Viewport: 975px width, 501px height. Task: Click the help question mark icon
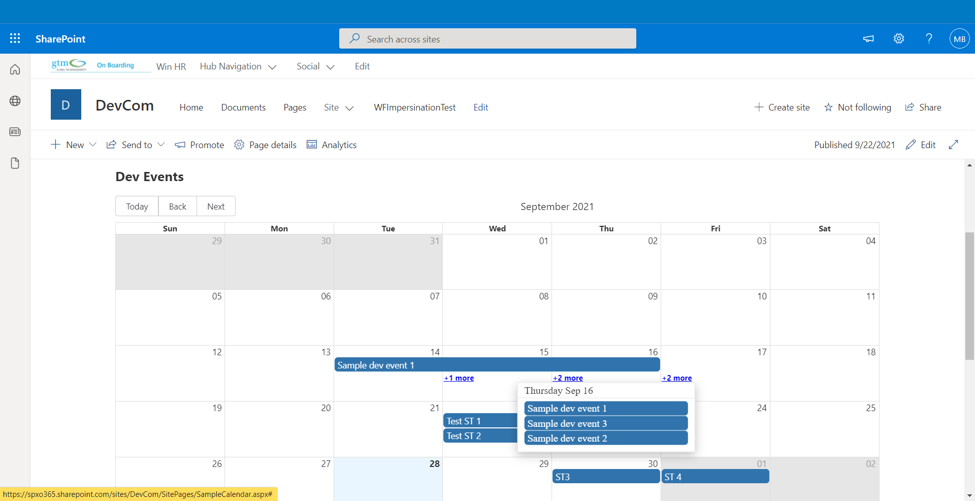928,39
